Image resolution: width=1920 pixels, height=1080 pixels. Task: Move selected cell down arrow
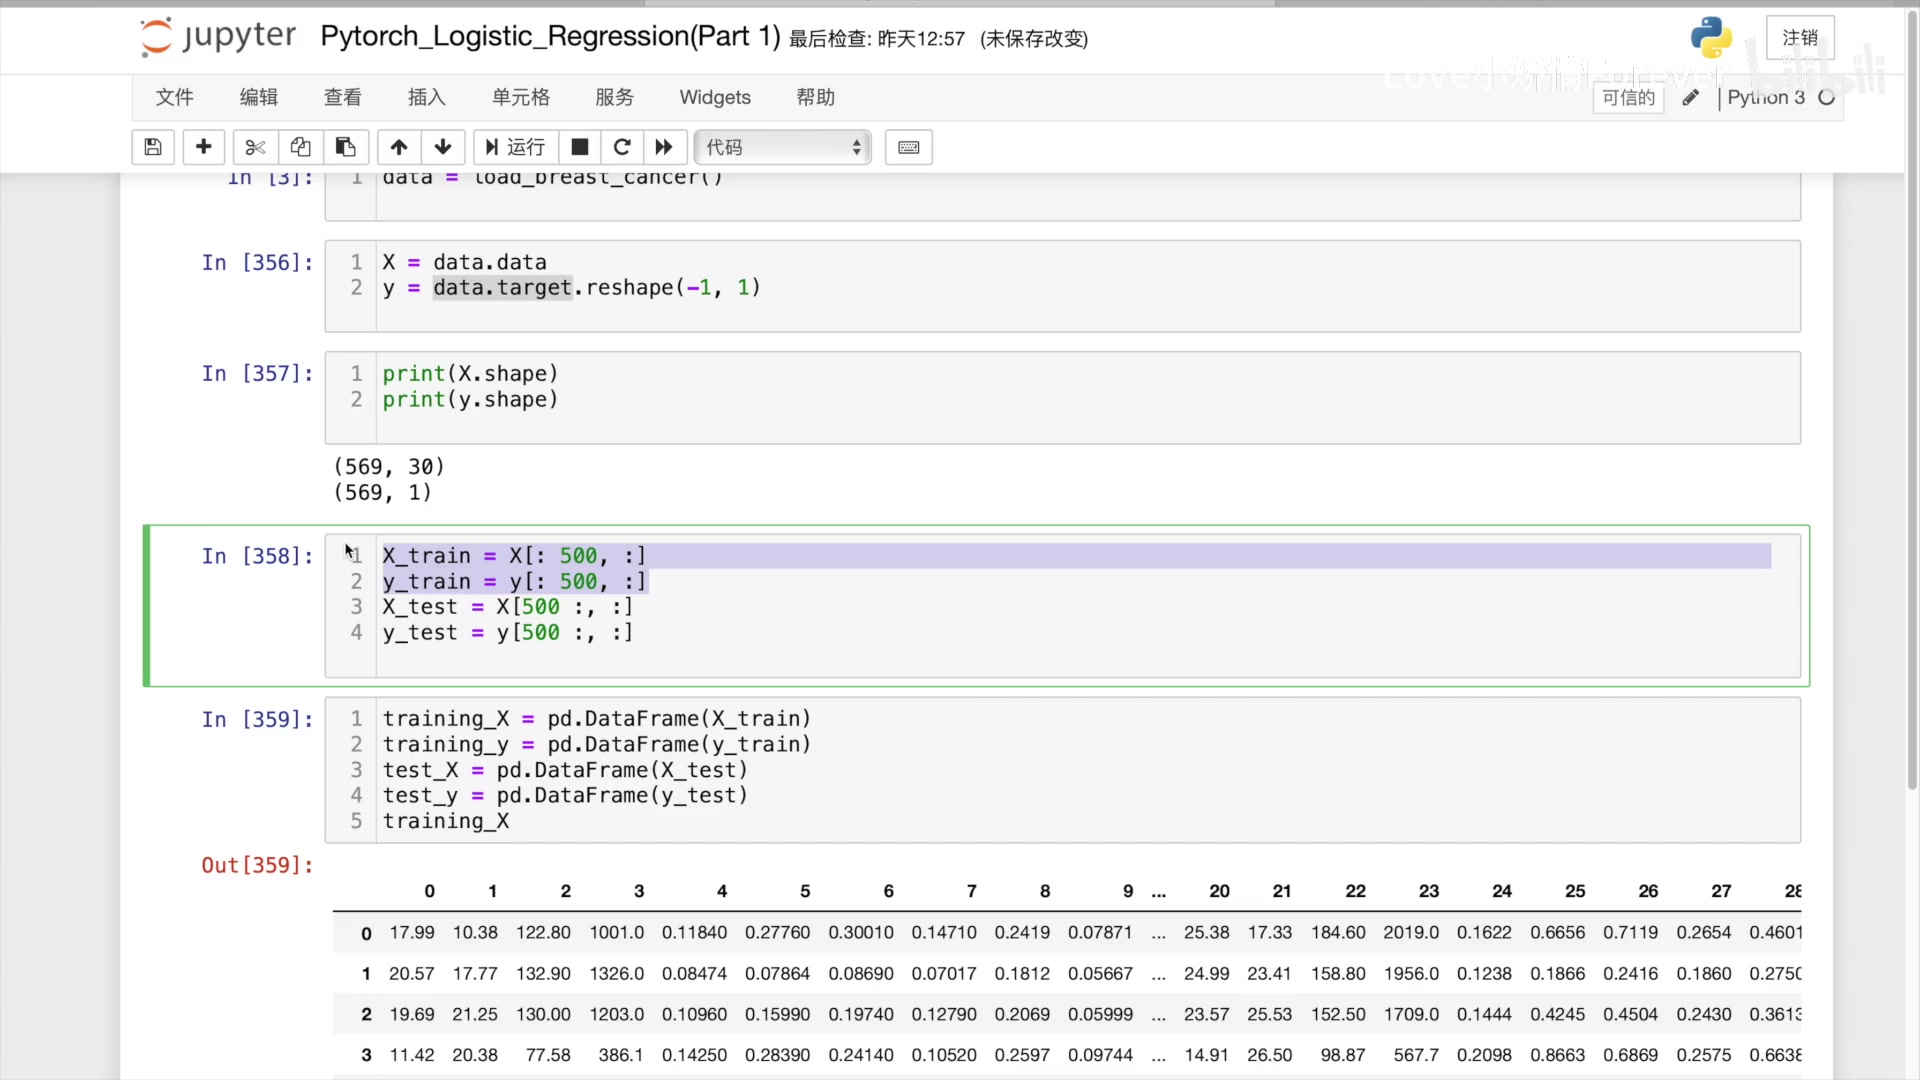tap(443, 147)
